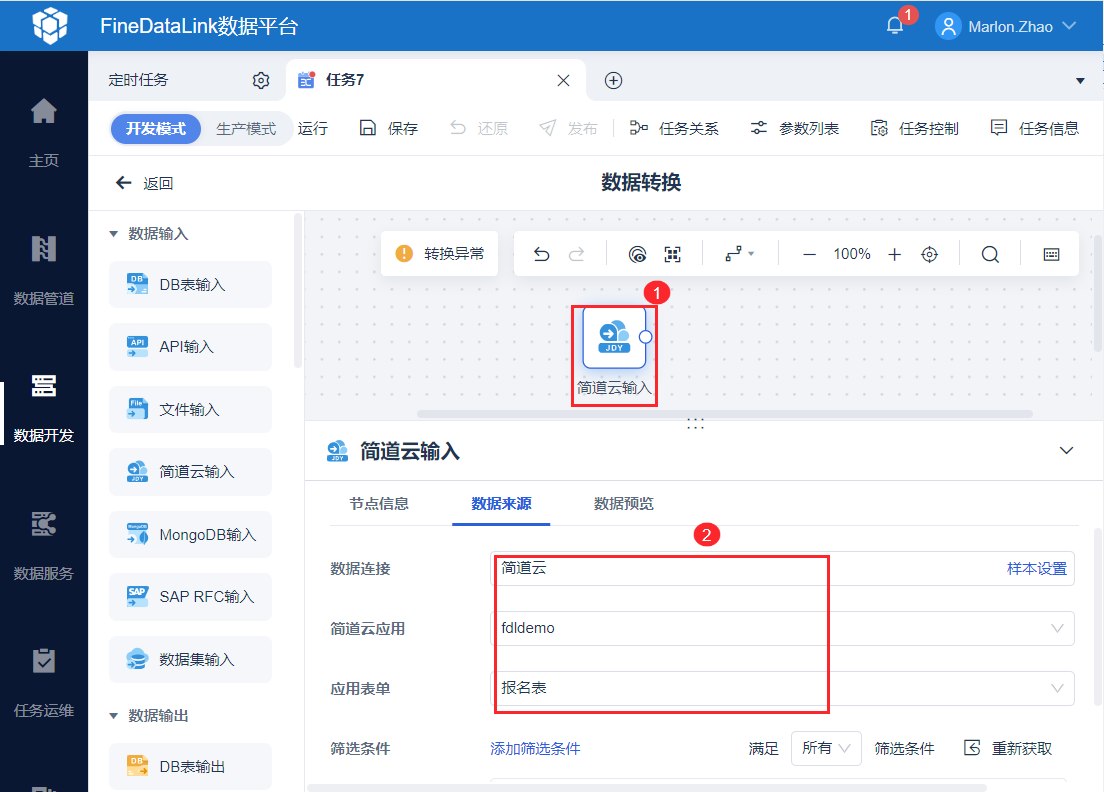The image size is (1104, 792).
Task: Switch to 开发模式
Action: point(156,129)
